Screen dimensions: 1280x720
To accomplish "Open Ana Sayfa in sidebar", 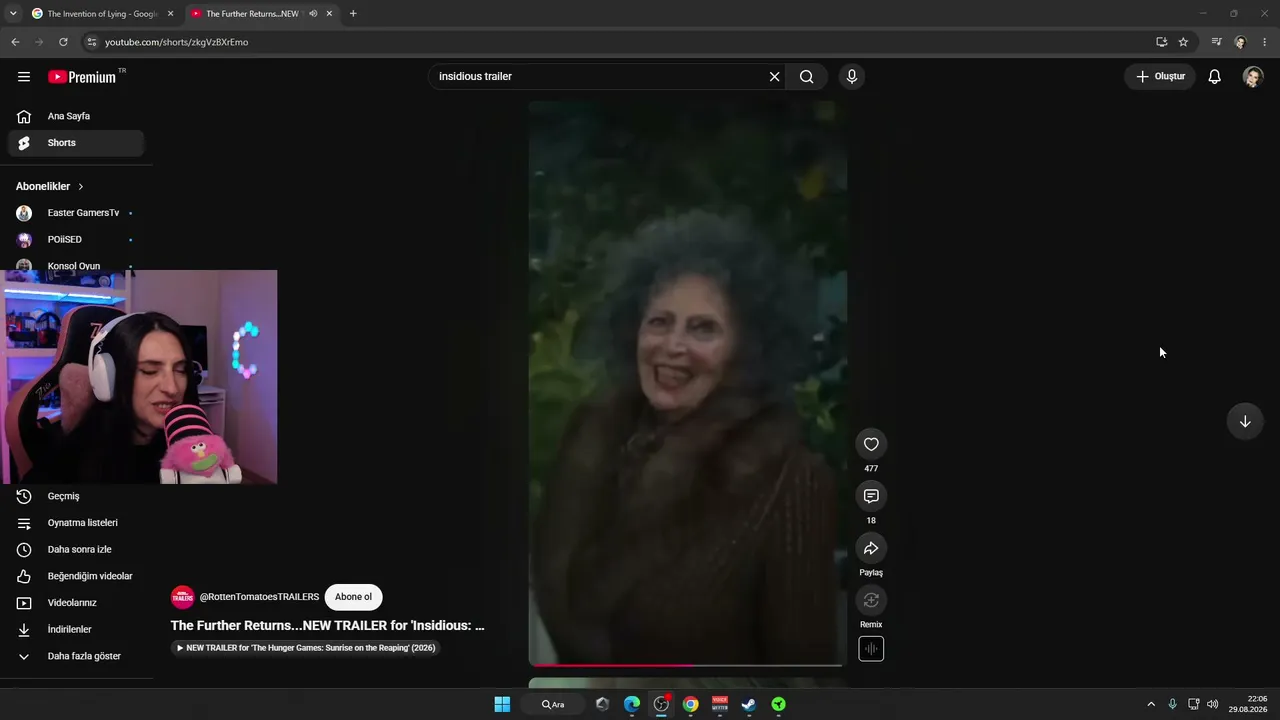I will pos(78,116).
